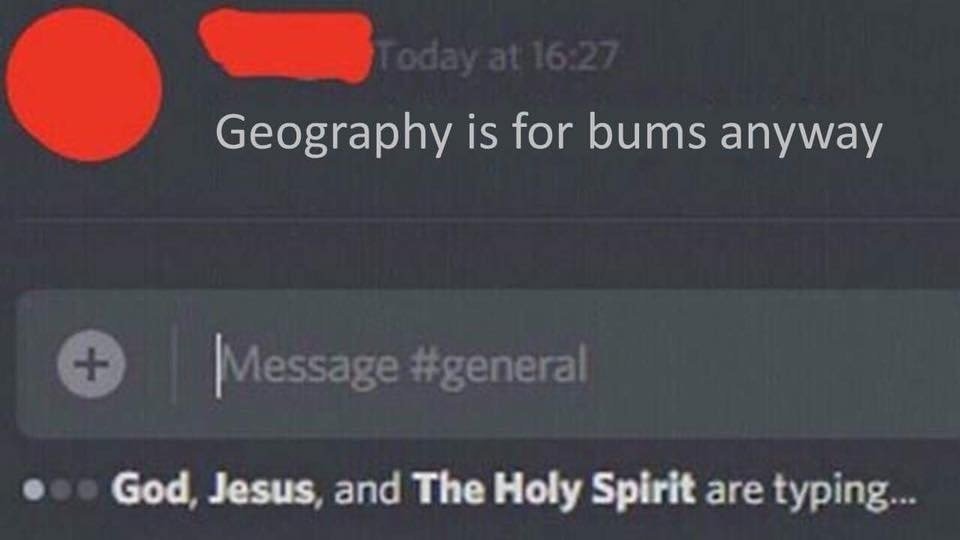Viewport: 960px width, 540px height.
Task: Click the are typing... status text
Action: 812,492
